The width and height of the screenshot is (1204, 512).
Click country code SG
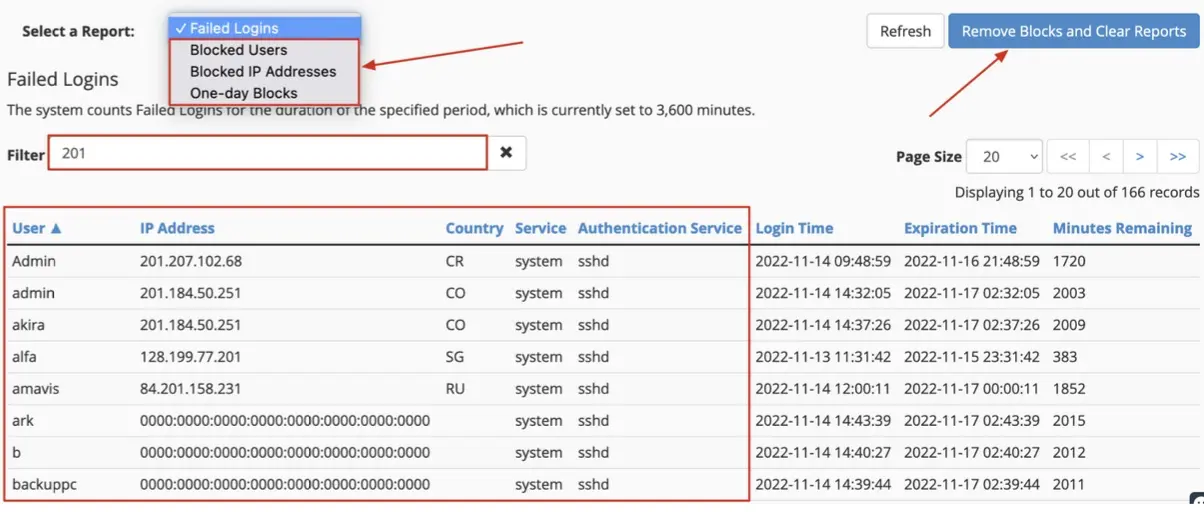(x=456, y=357)
